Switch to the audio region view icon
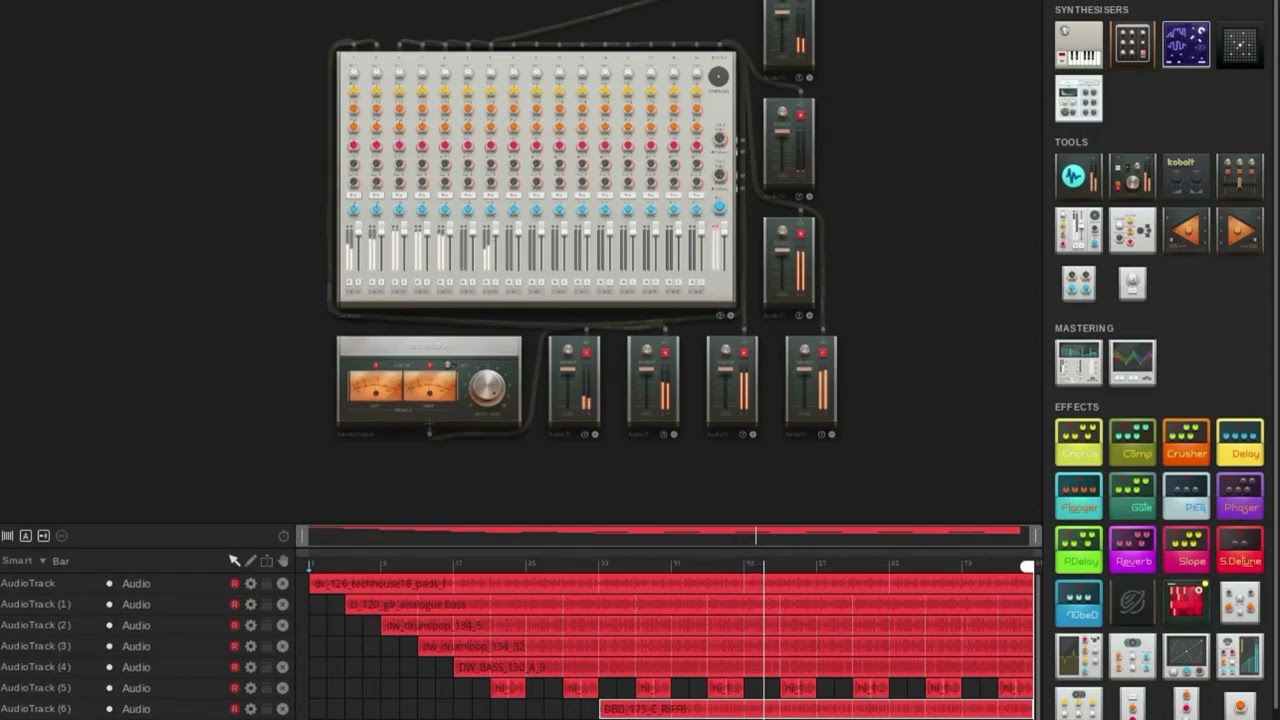 pyautogui.click(x=43, y=536)
